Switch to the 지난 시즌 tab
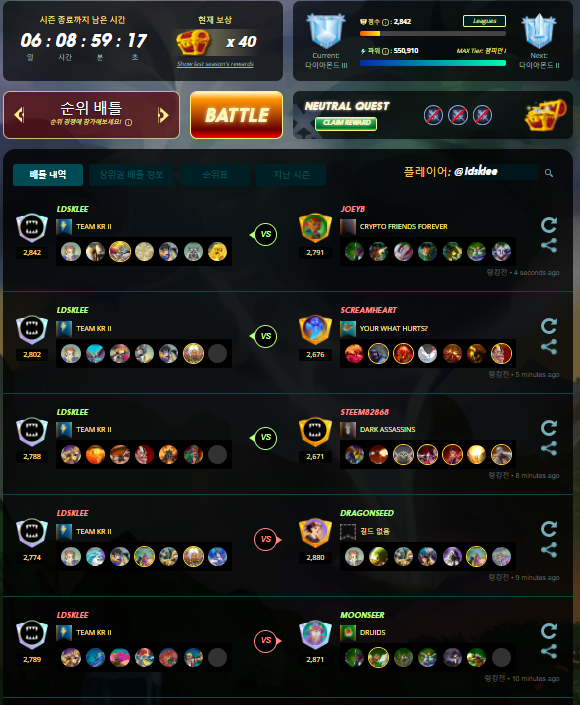The image size is (580, 705). click(x=291, y=174)
